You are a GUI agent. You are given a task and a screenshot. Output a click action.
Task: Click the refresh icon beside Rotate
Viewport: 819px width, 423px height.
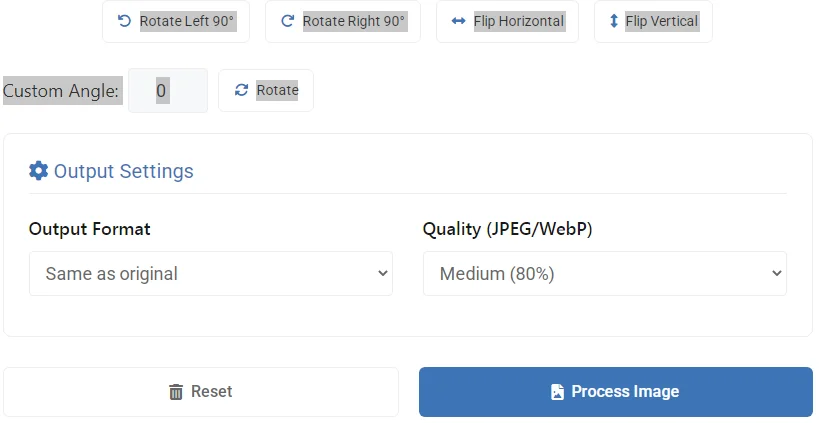pyautogui.click(x=241, y=90)
